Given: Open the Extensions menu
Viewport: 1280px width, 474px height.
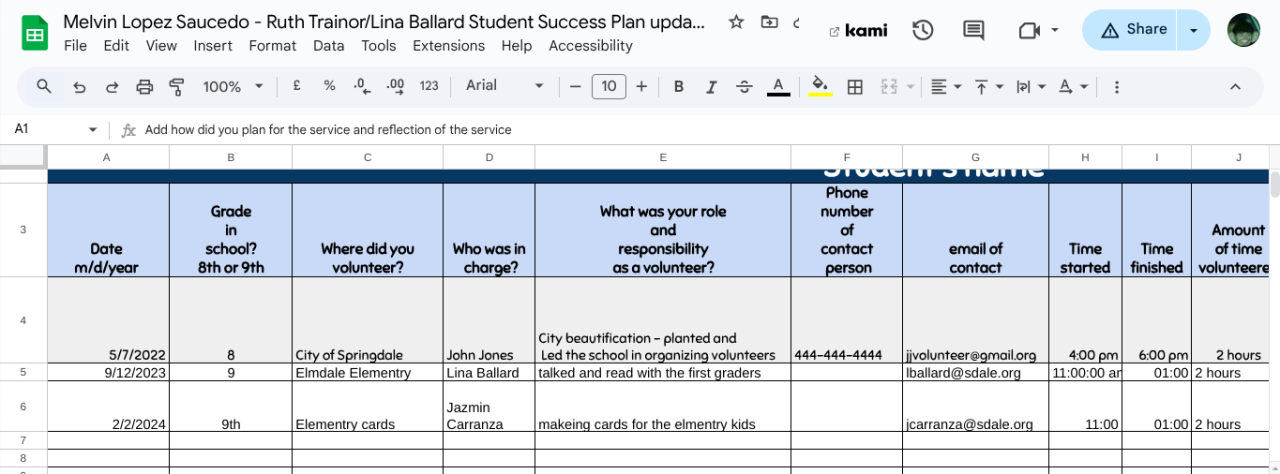Looking at the screenshot, I should click(x=450, y=46).
